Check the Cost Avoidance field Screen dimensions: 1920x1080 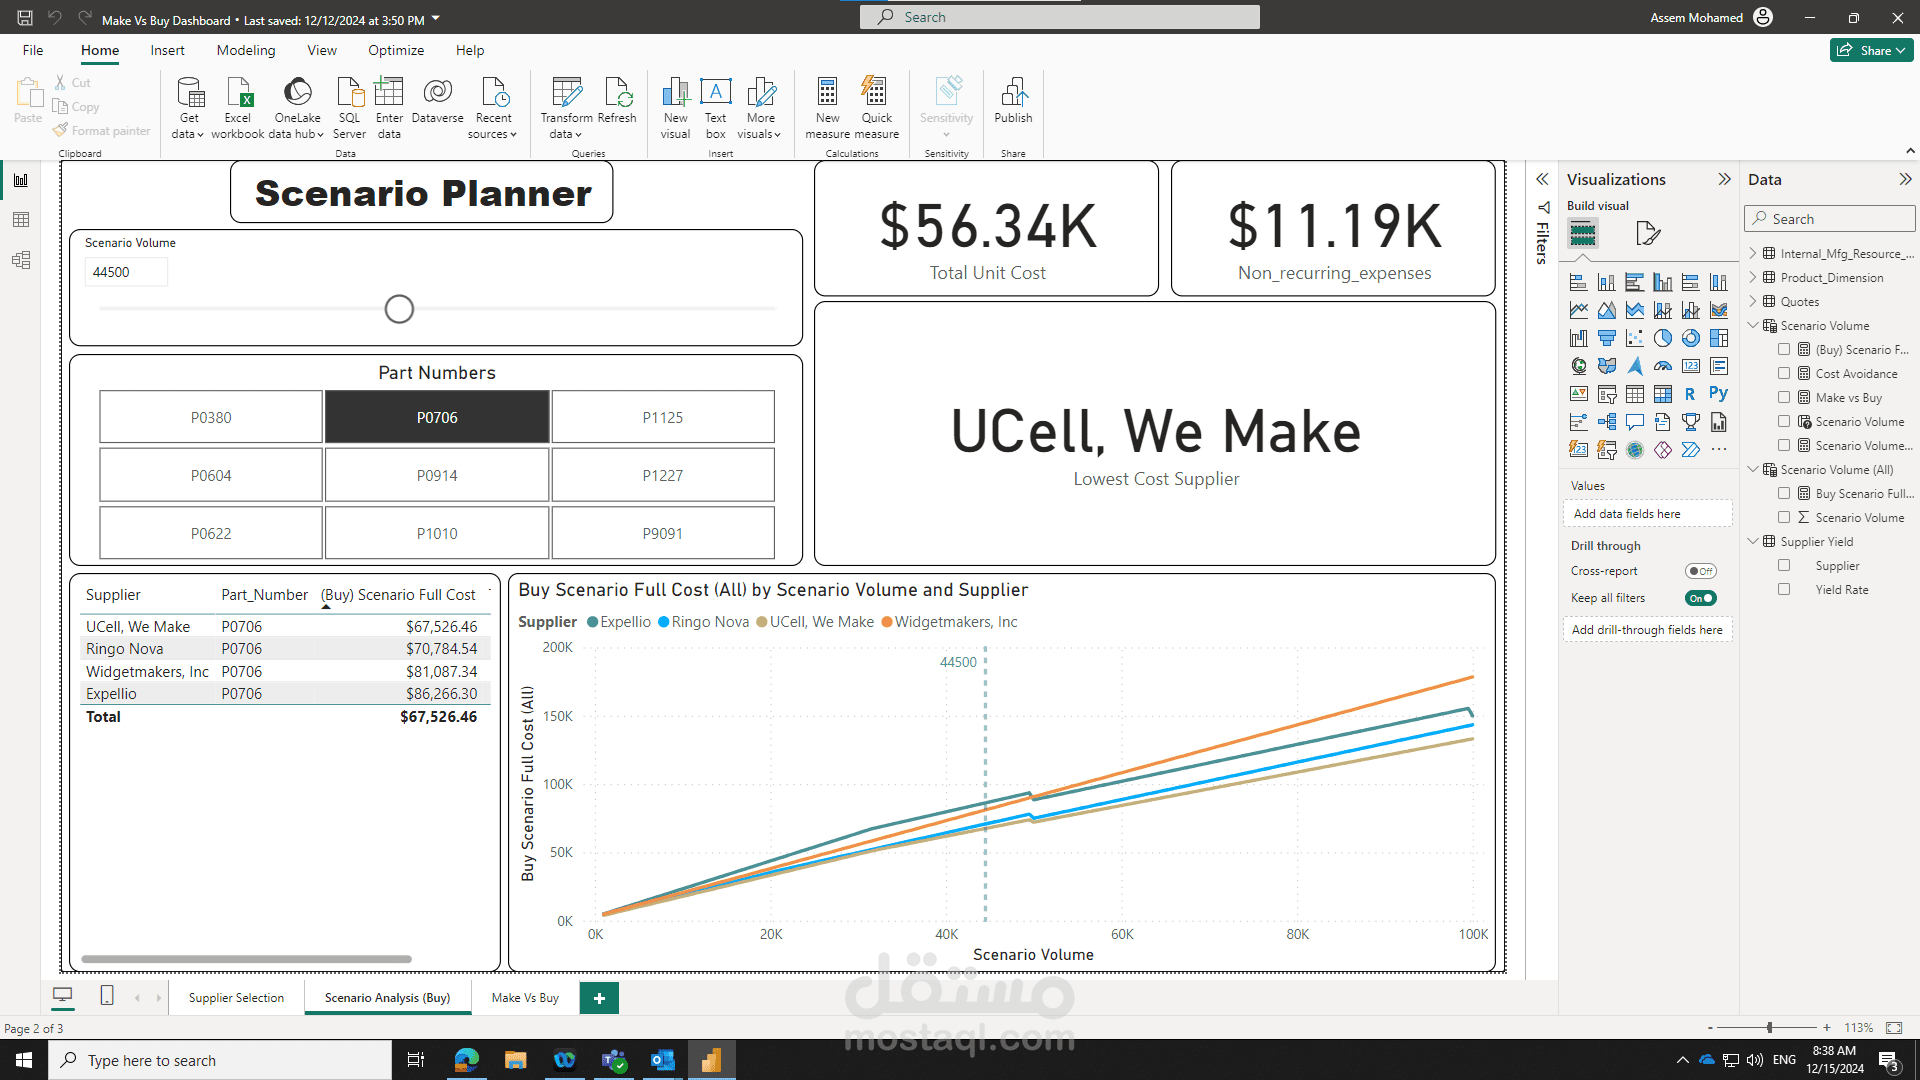(x=1784, y=373)
